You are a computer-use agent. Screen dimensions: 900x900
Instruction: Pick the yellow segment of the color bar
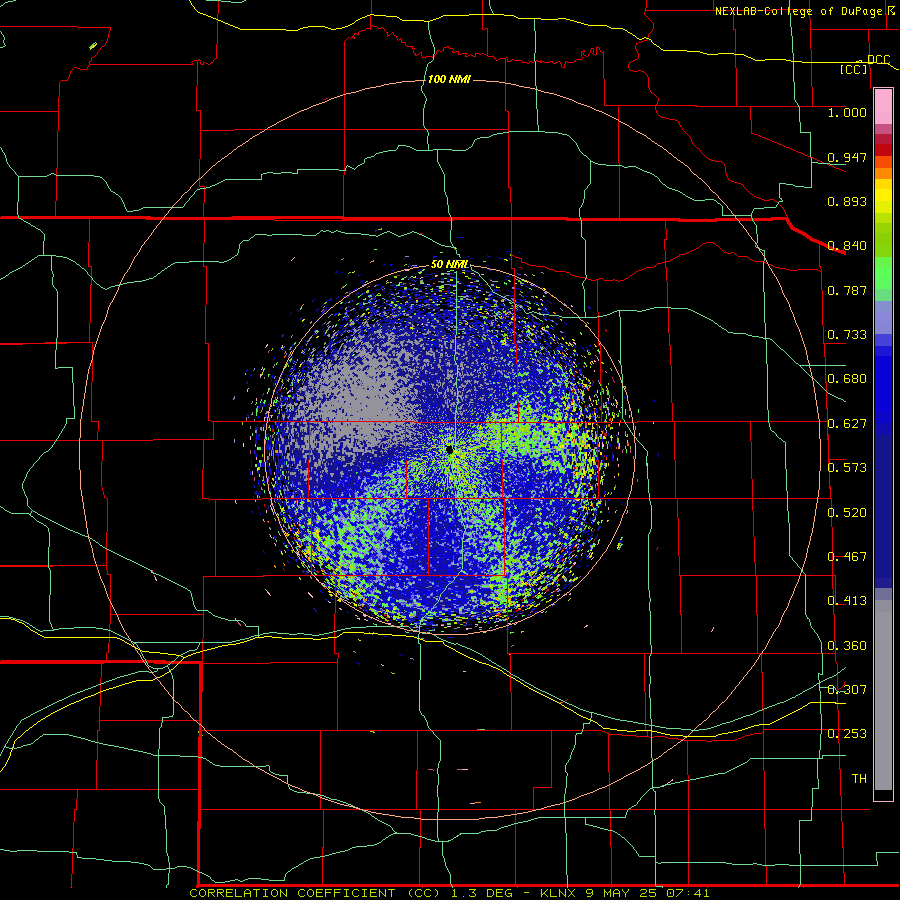pos(883,196)
